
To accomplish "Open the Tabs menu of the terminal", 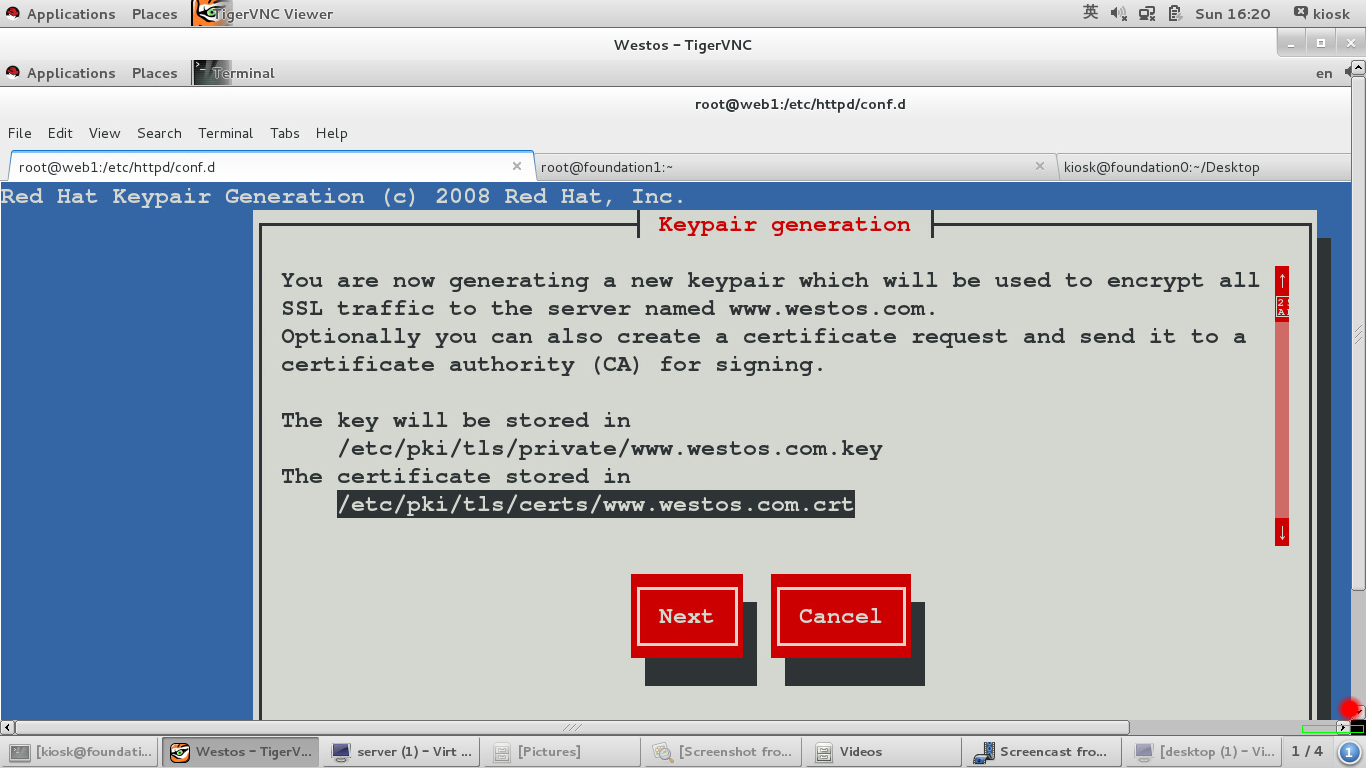I will (x=284, y=133).
